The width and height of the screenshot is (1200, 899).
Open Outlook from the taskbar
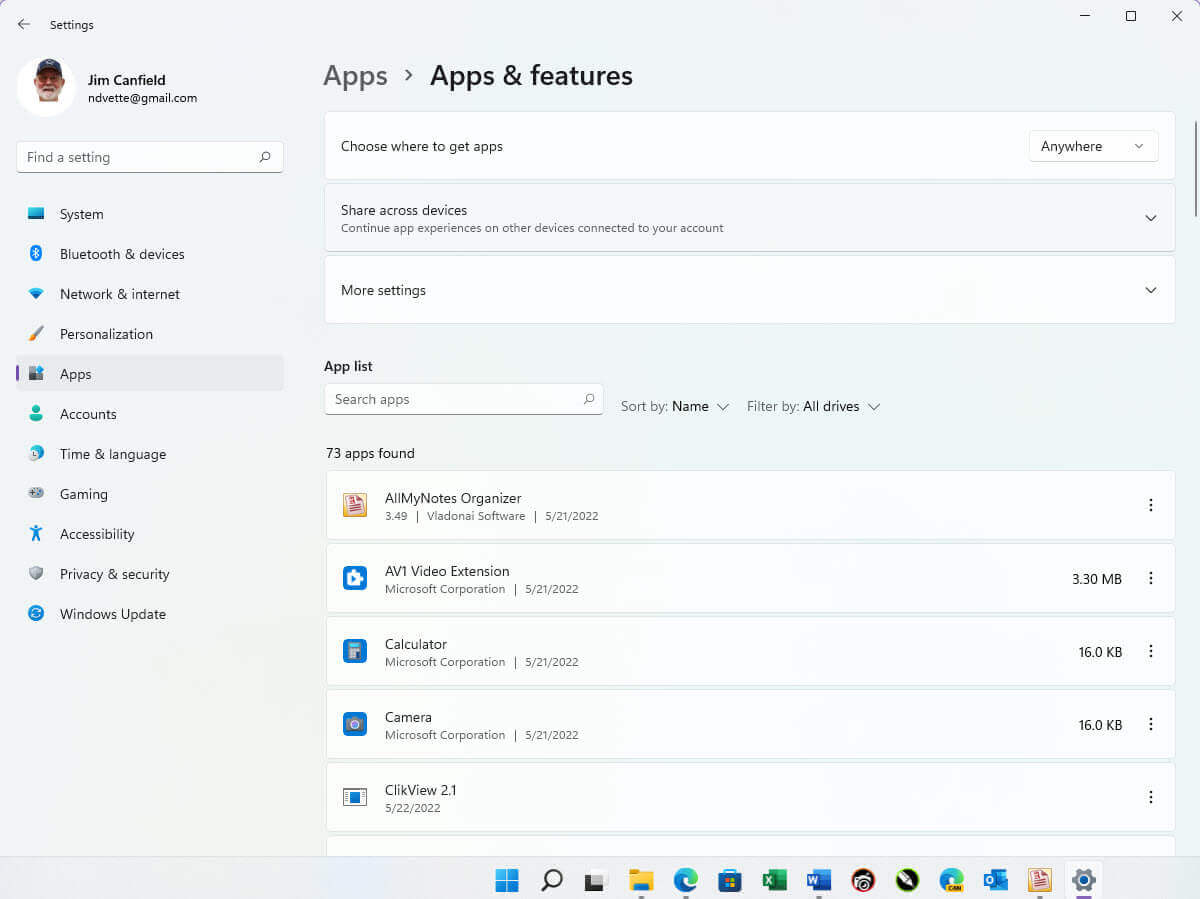tap(996, 880)
